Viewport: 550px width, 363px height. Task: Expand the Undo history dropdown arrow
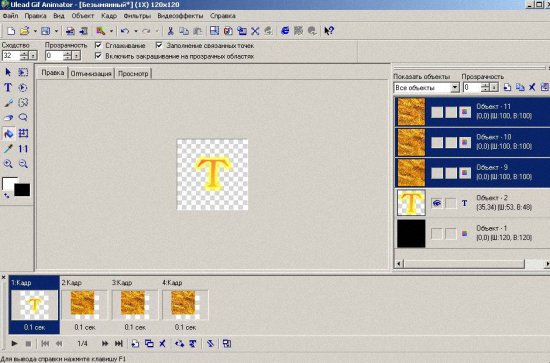click(135, 31)
